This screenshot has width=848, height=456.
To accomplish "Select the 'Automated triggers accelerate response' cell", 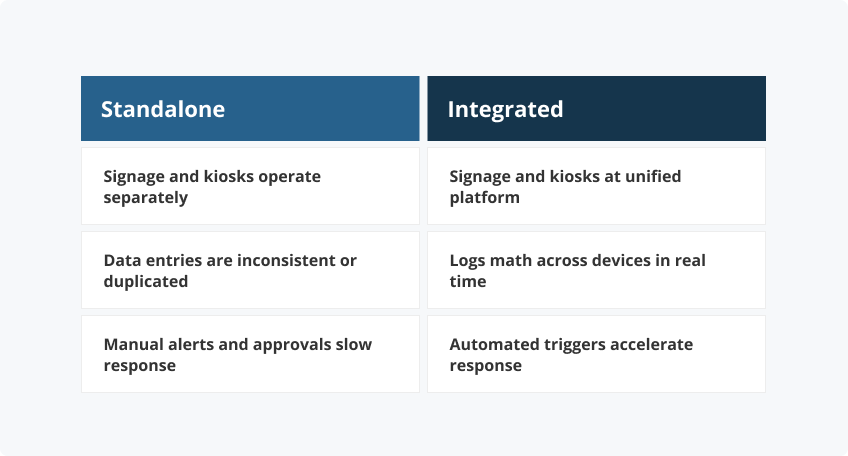I will pos(596,354).
